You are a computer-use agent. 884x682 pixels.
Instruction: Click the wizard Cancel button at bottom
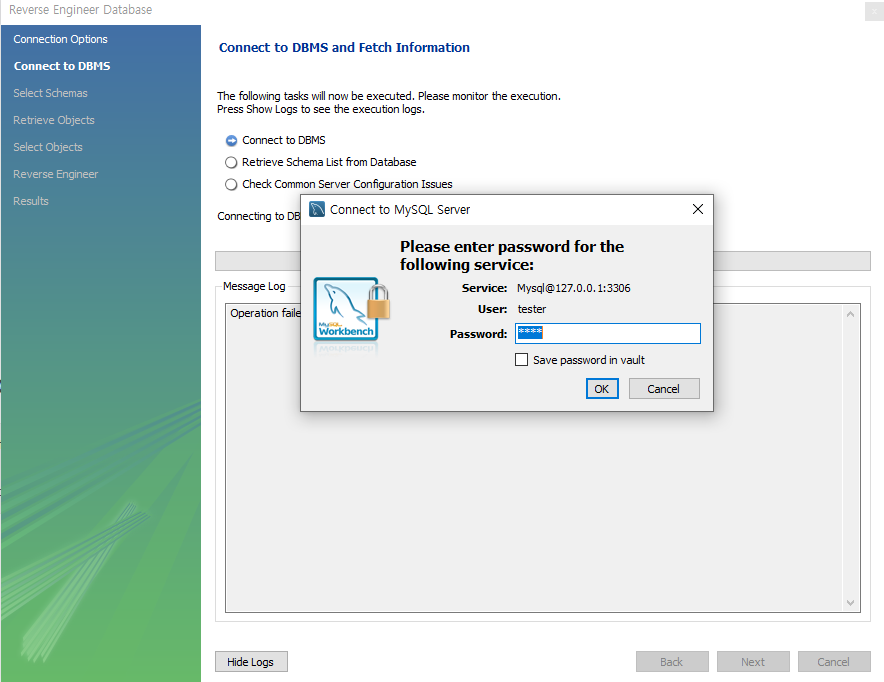834,662
